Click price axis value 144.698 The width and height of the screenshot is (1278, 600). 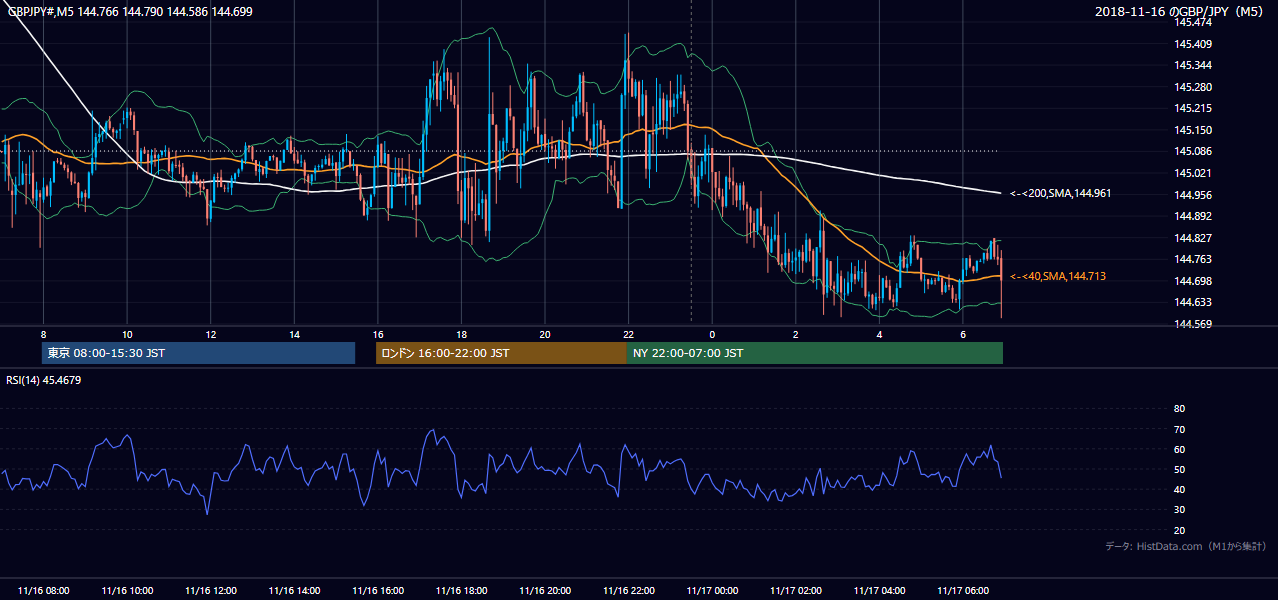(x=1193, y=281)
